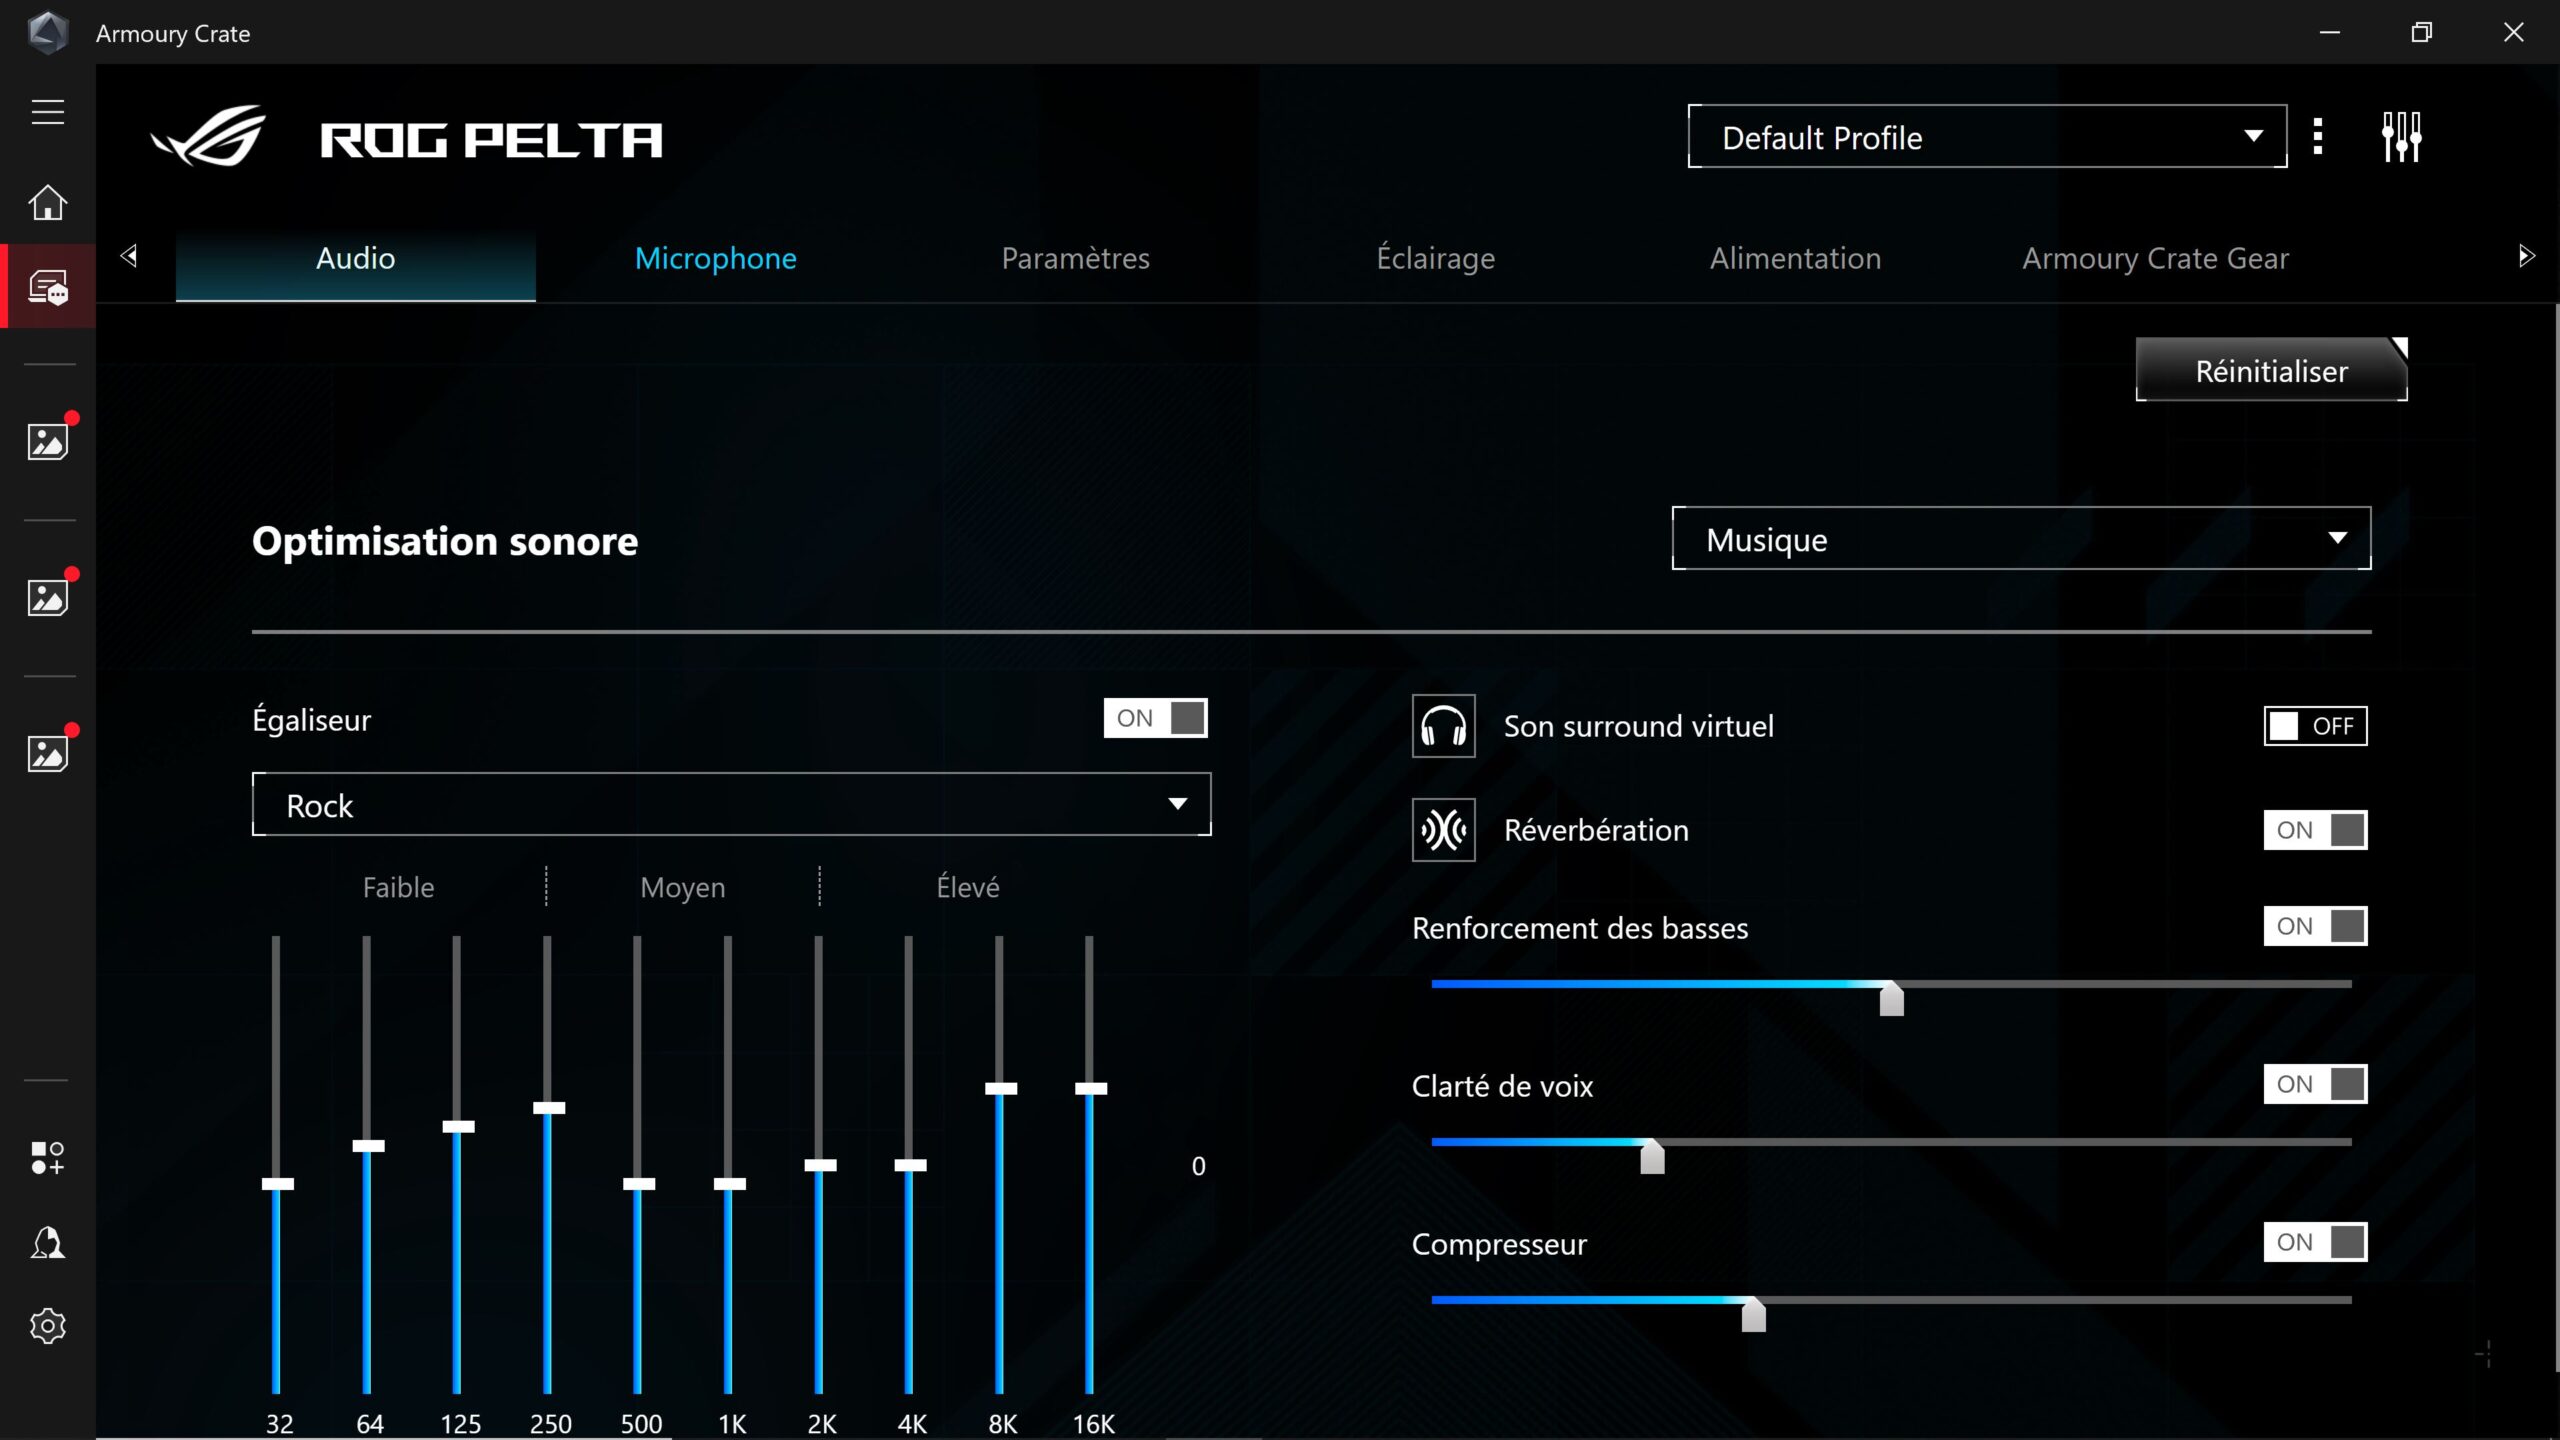
Task: Click the Renforcement des basses slider handle
Action: click(1891, 998)
